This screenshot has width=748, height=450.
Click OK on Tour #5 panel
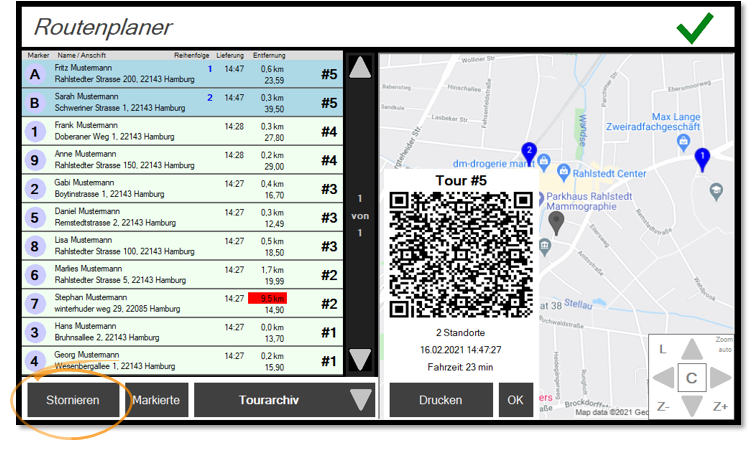coord(516,400)
